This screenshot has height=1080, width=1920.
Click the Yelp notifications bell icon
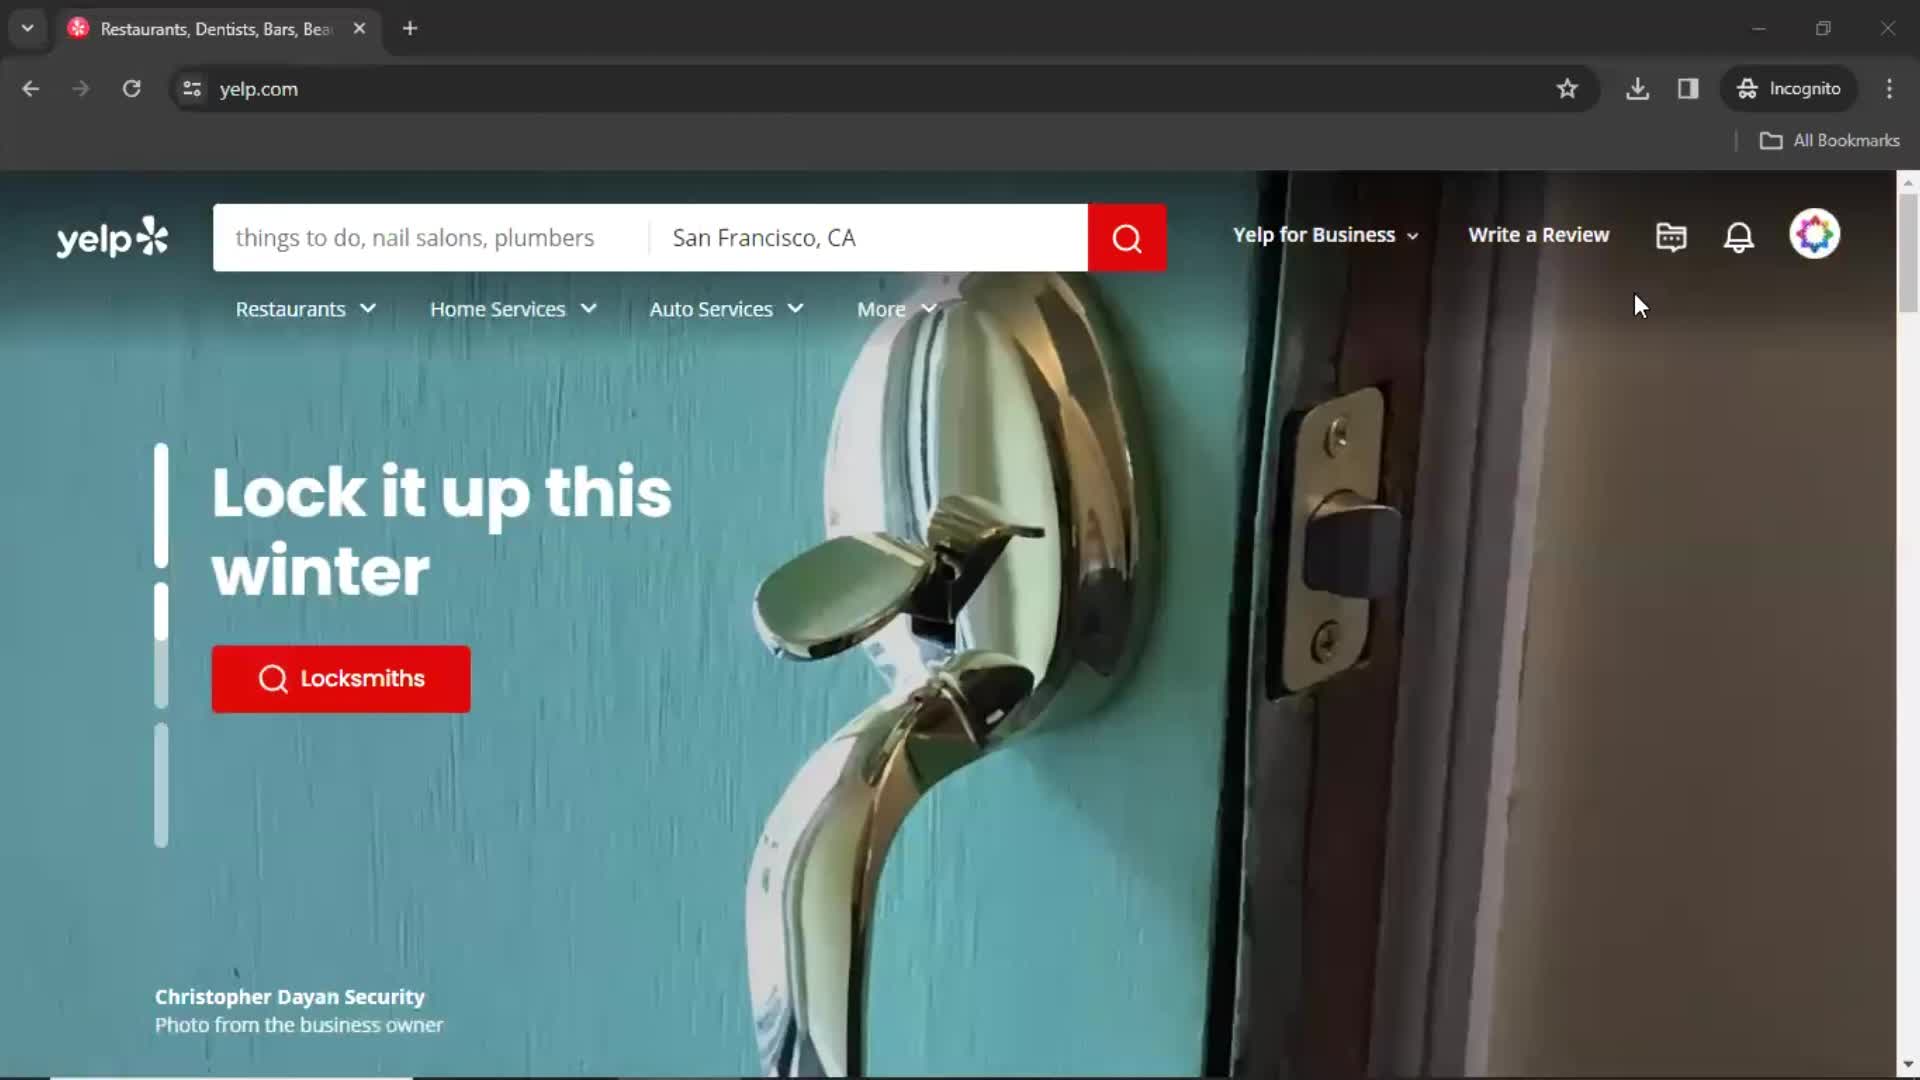[1738, 235]
